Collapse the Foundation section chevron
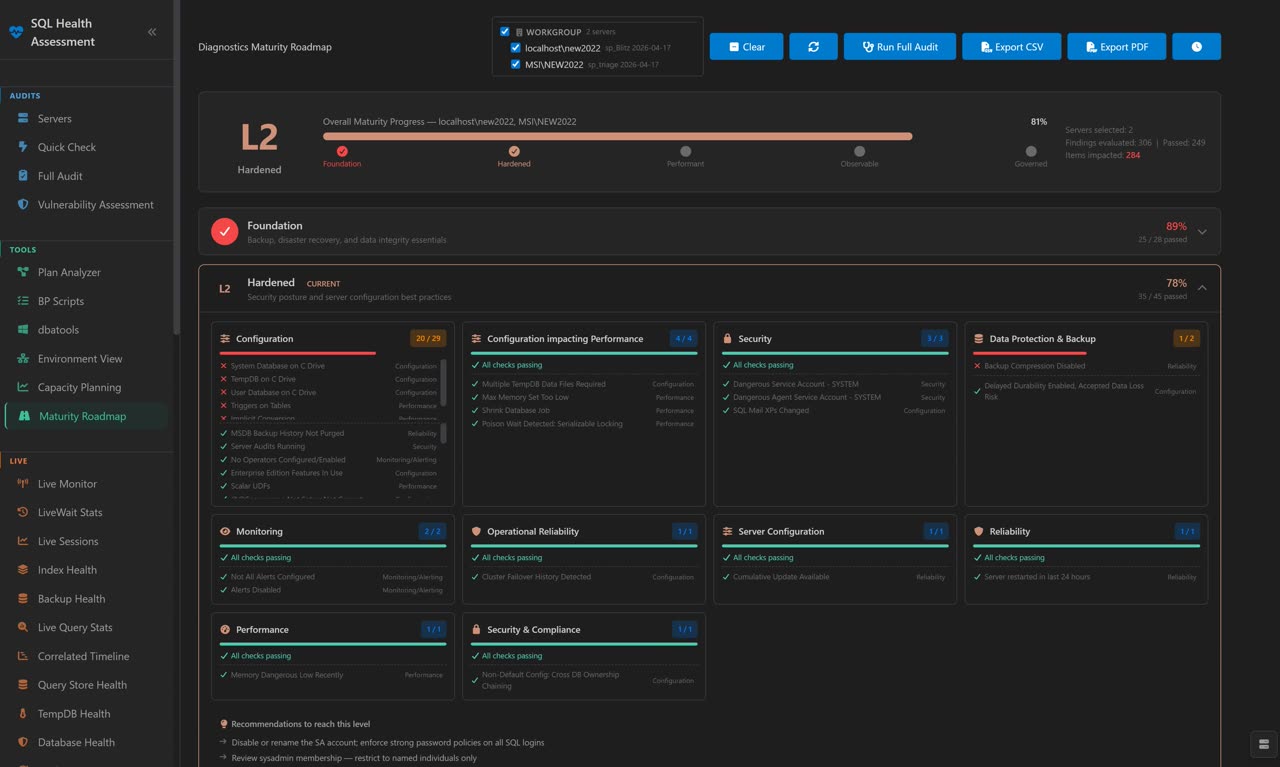The image size is (1280, 767). tap(1201, 231)
